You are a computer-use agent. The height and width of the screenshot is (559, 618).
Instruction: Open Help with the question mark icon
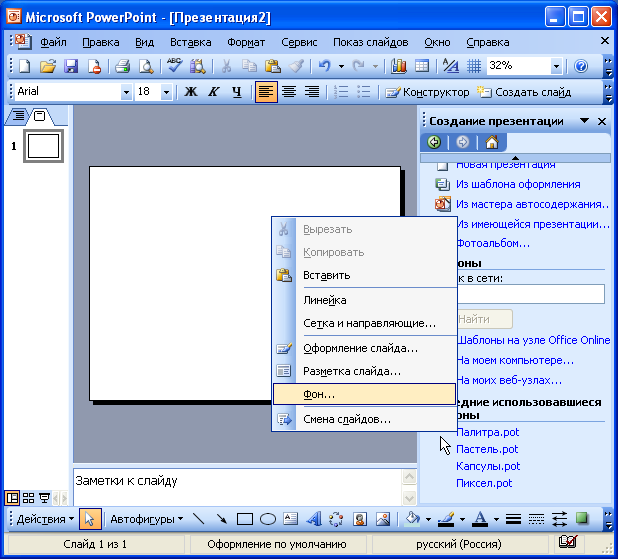click(581, 66)
